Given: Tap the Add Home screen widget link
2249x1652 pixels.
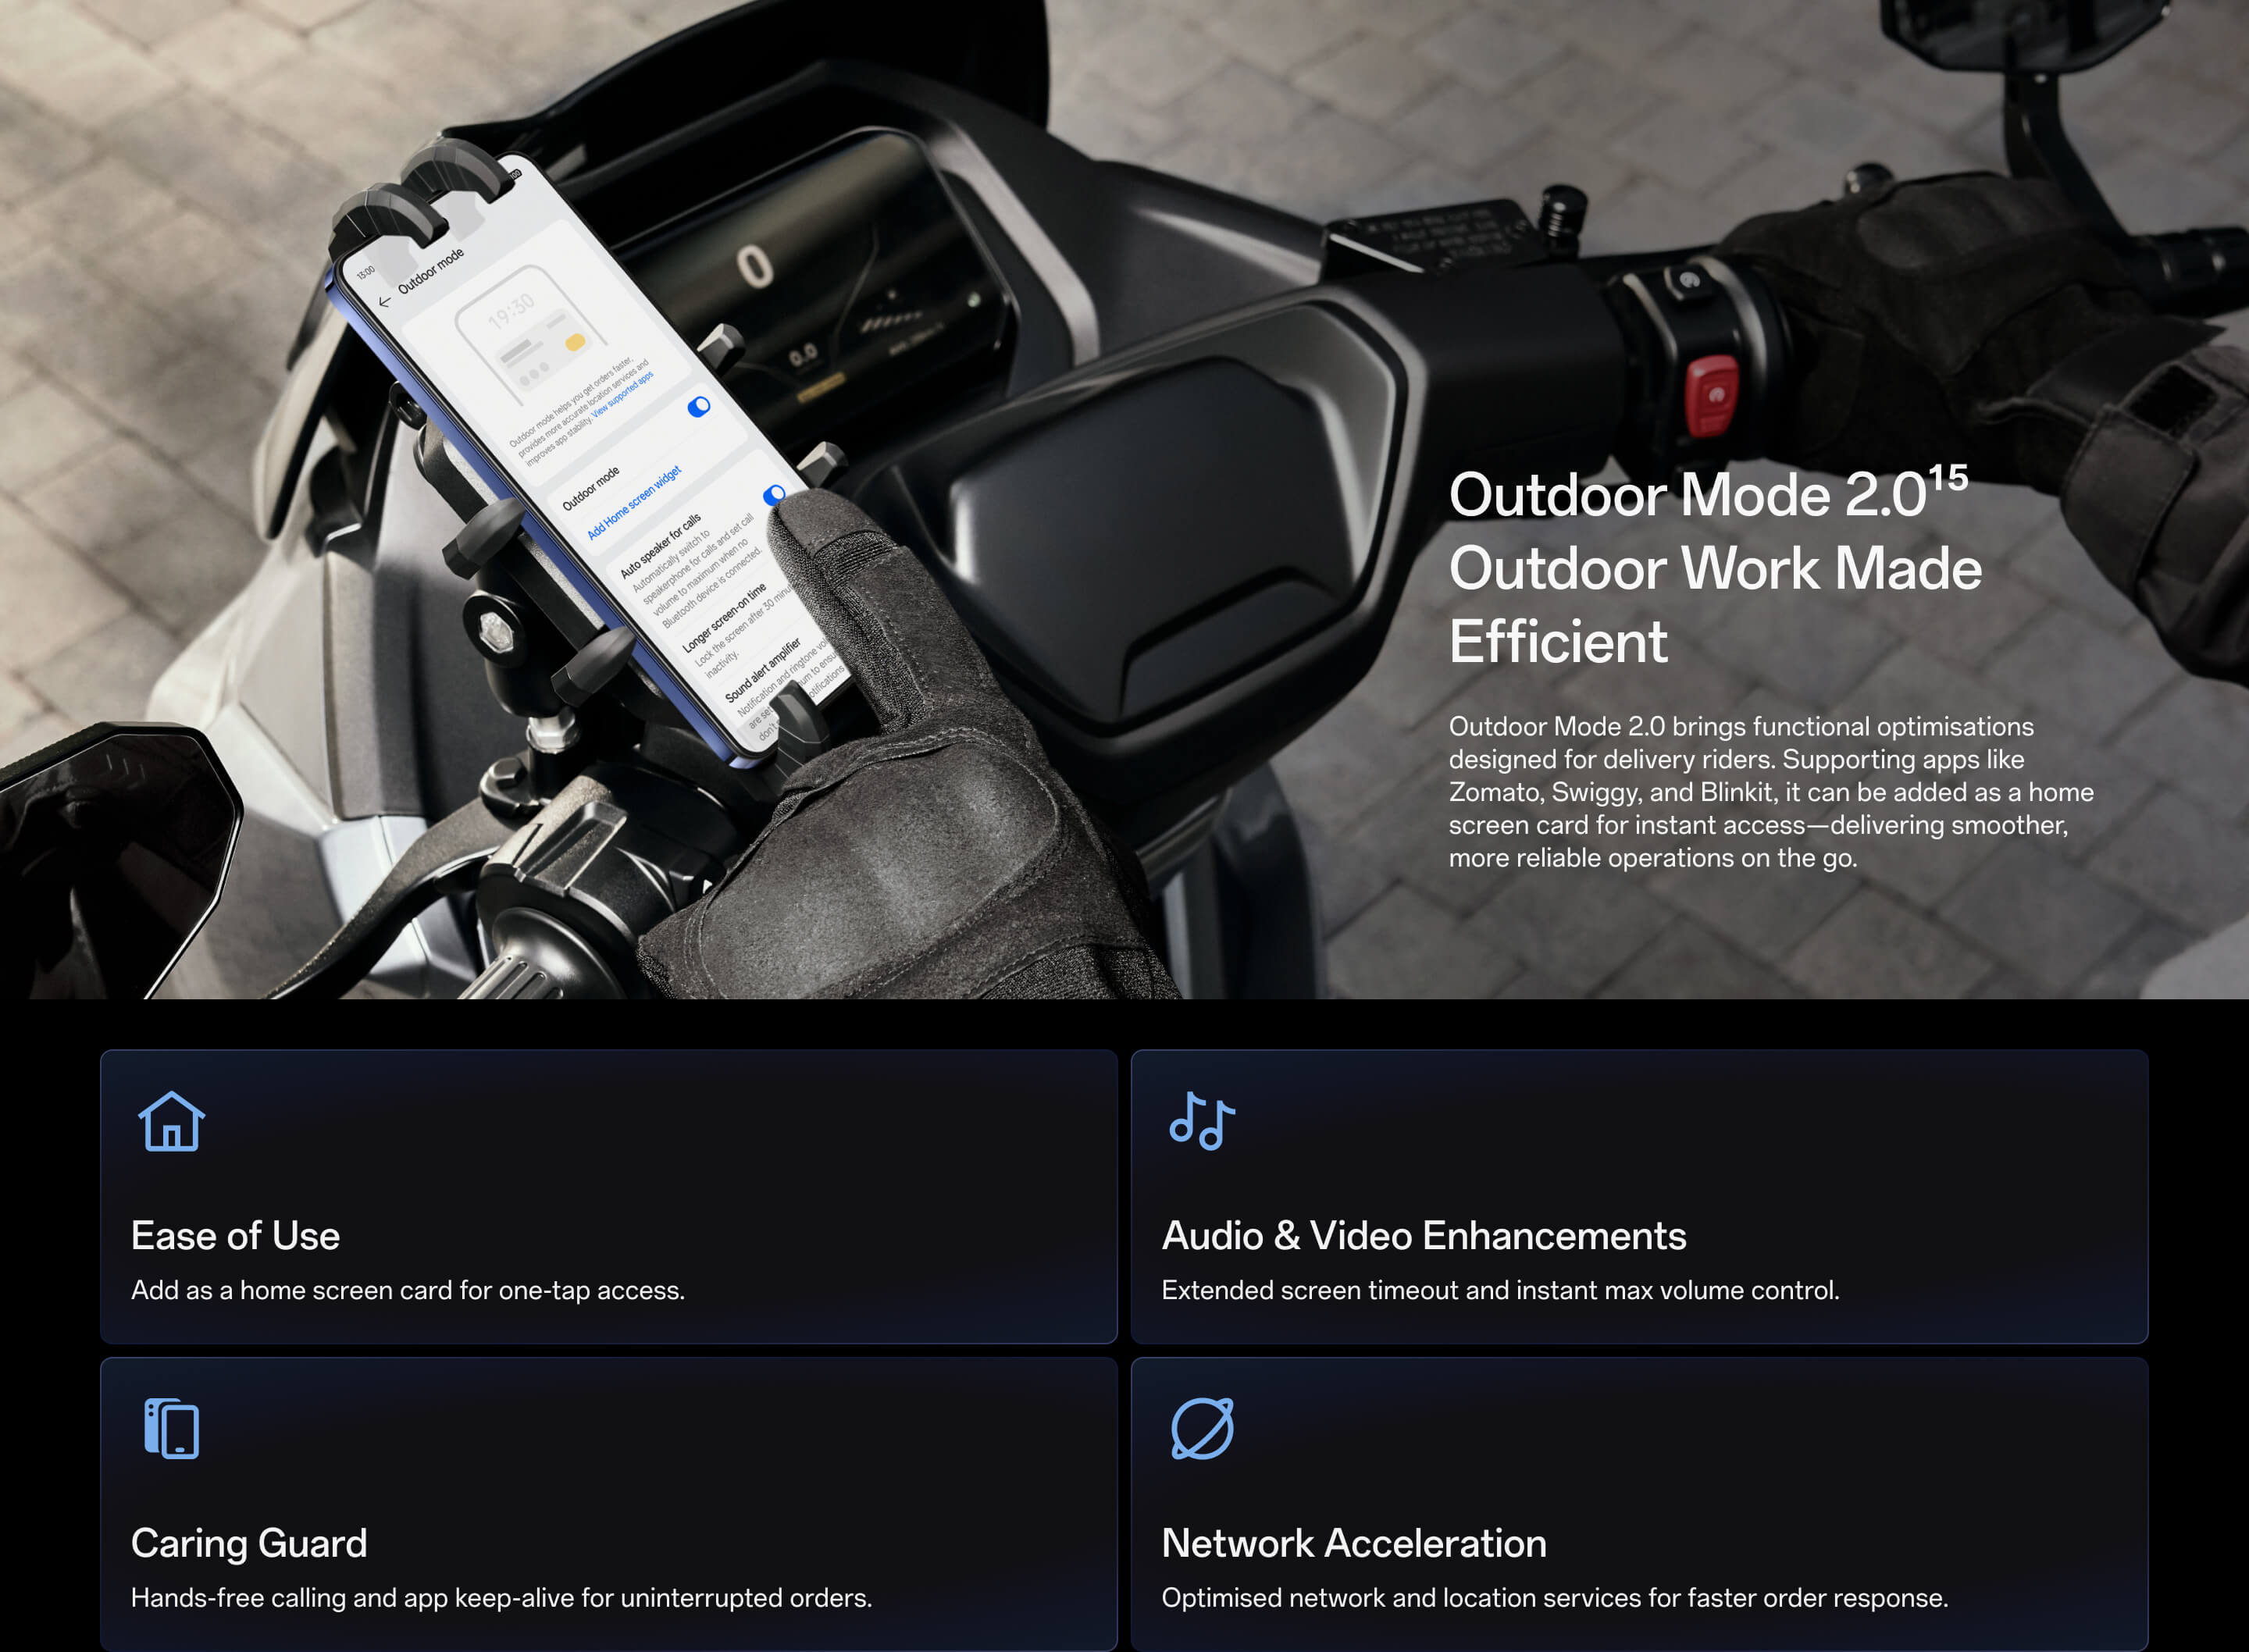Looking at the screenshot, I should [x=634, y=503].
